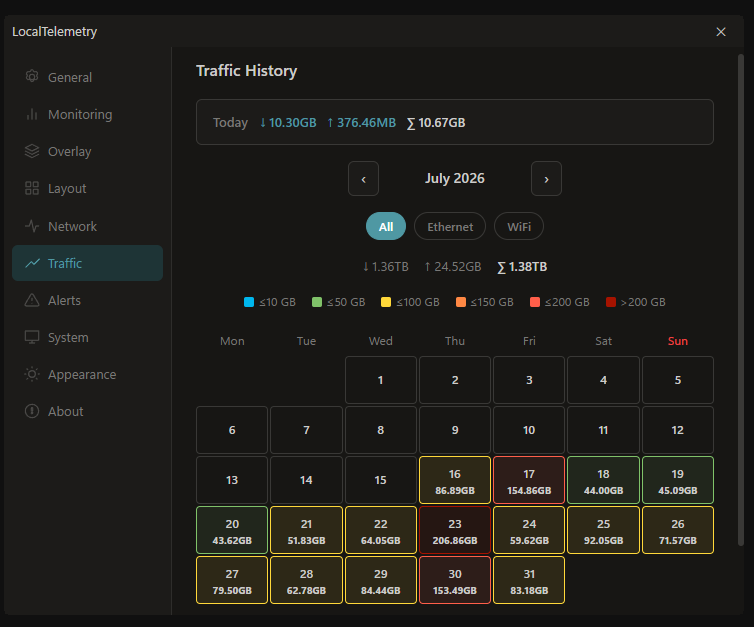The width and height of the screenshot is (754, 627).
Task: Select July 23 with 206.86GB
Action: (455, 530)
